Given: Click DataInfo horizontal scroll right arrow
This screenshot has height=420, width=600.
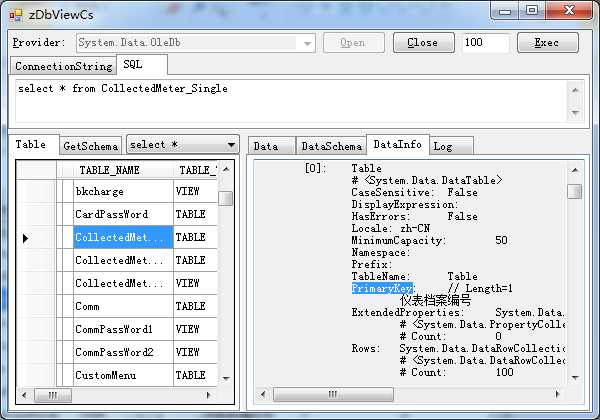Looking at the screenshot, I should pyautogui.click(x=558, y=394).
